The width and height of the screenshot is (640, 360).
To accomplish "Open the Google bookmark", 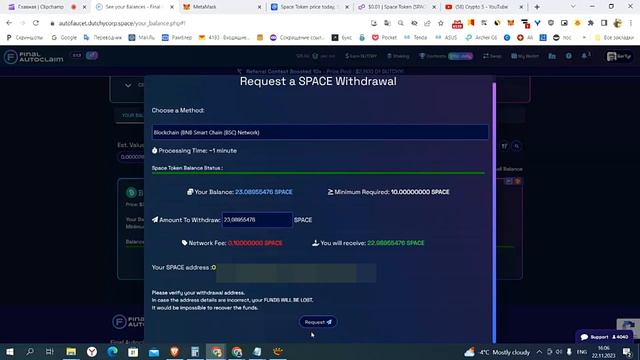I will [x=64, y=37].
